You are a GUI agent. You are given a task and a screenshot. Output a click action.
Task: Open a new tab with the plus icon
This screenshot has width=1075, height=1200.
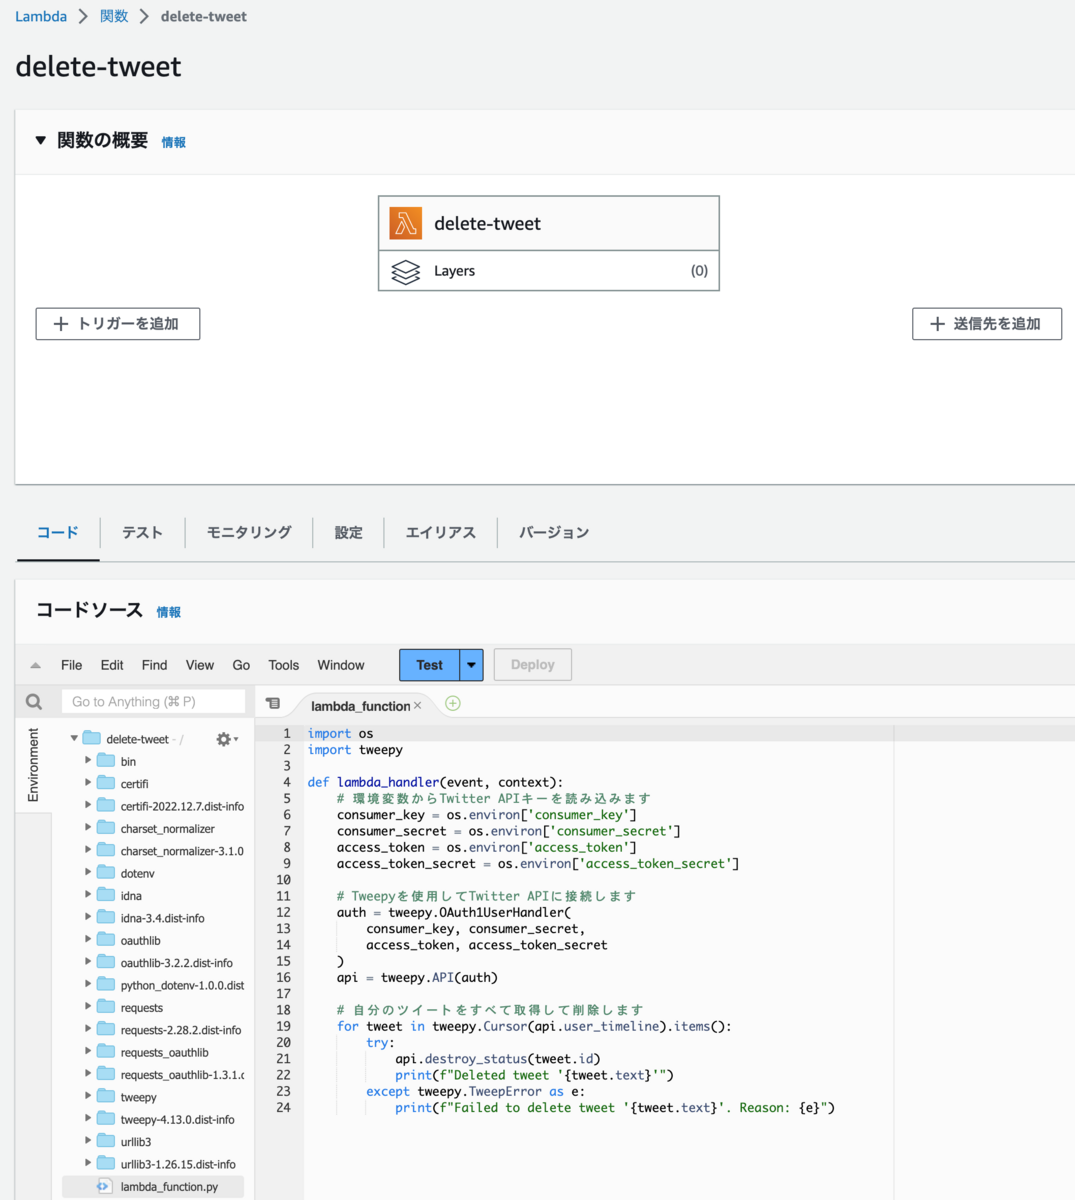coord(453,704)
